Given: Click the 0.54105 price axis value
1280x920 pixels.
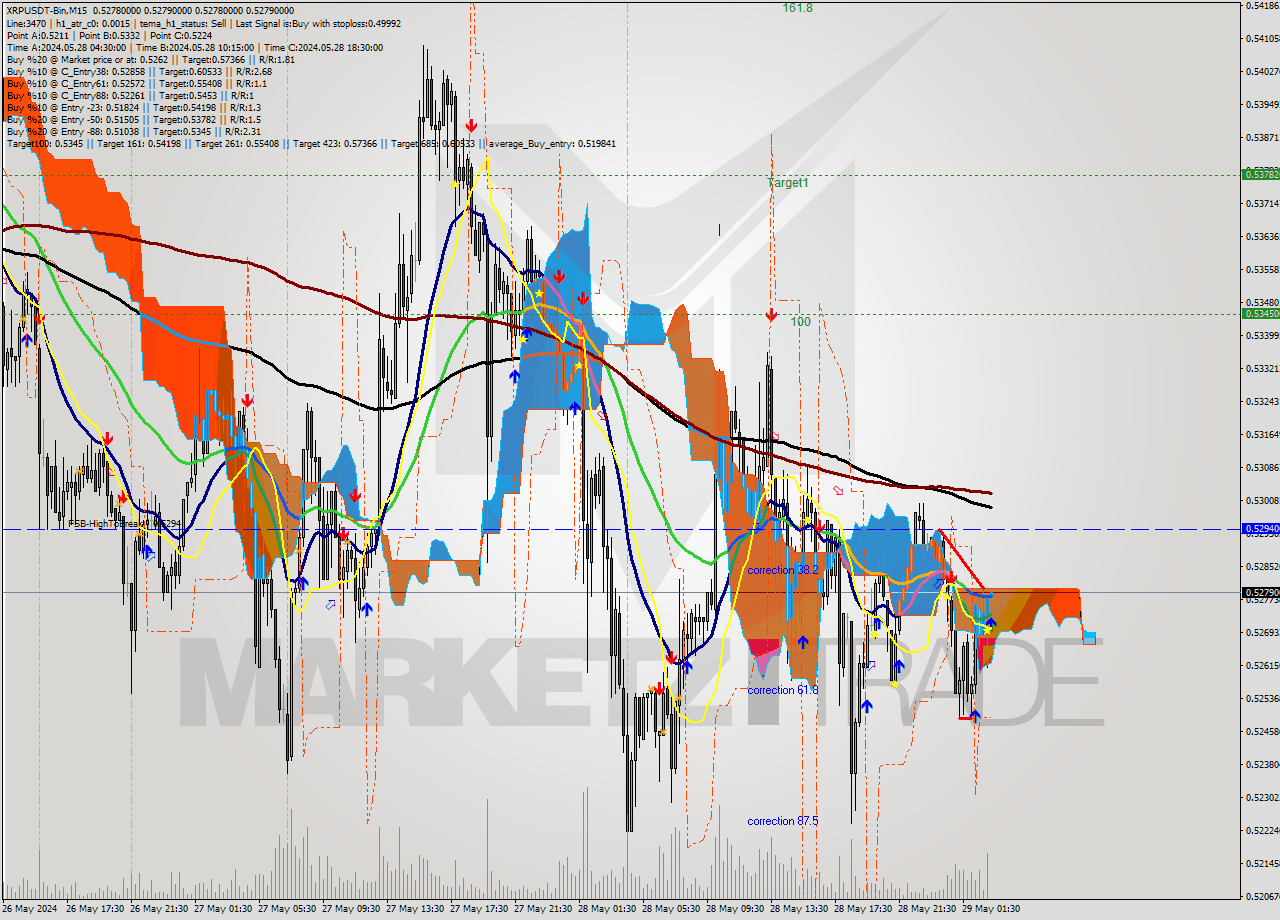Looking at the screenshot, I should point(1261,39).
